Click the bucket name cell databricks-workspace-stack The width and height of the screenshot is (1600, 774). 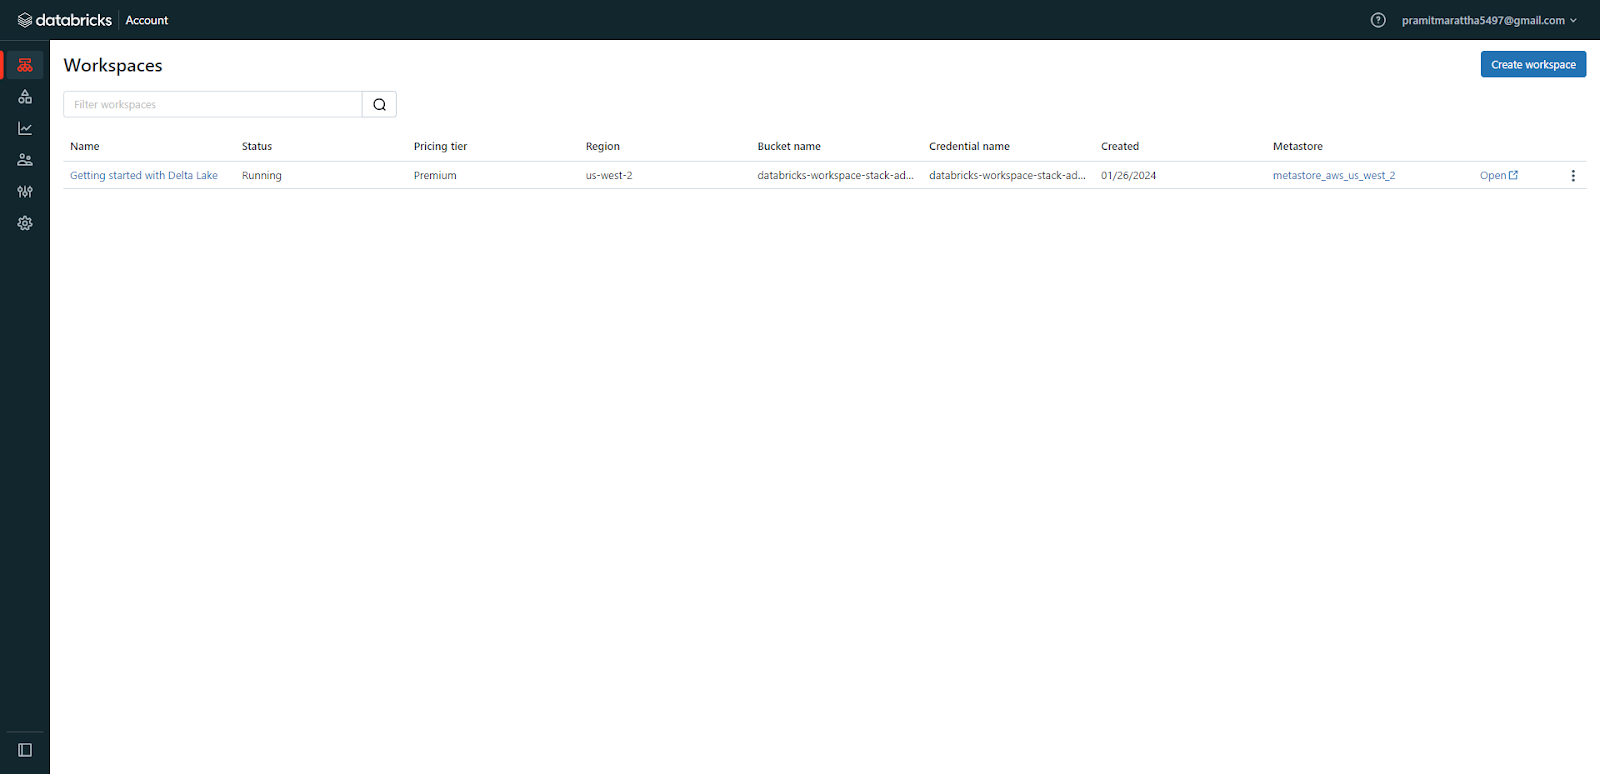[x=835, y=175]
